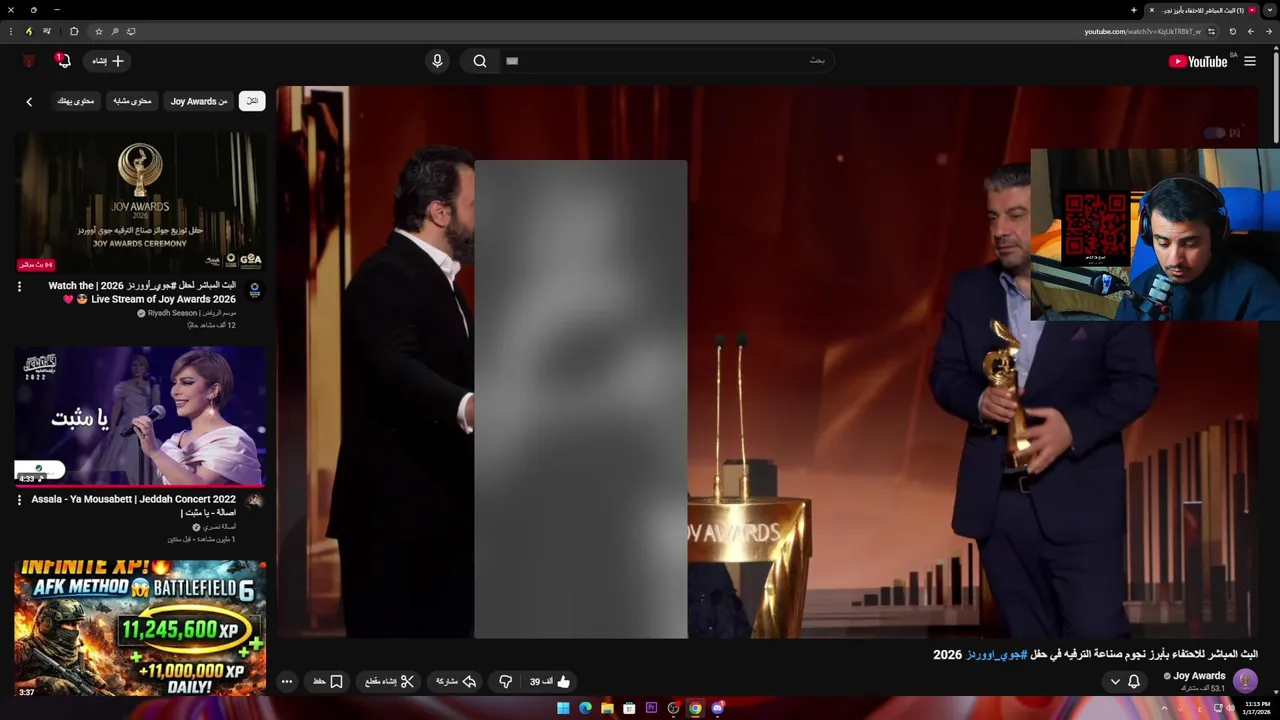Toggle the autoplay switch on the player

pos(1214,132)
